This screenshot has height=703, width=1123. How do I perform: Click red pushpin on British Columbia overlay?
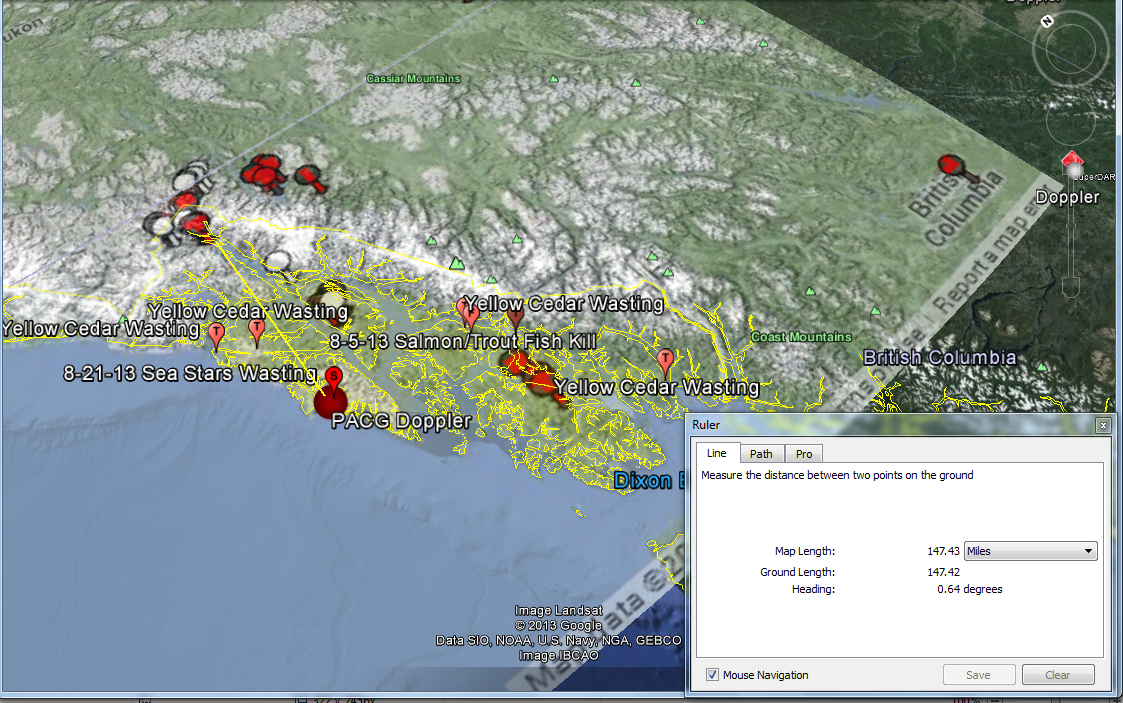coord(951,165)
